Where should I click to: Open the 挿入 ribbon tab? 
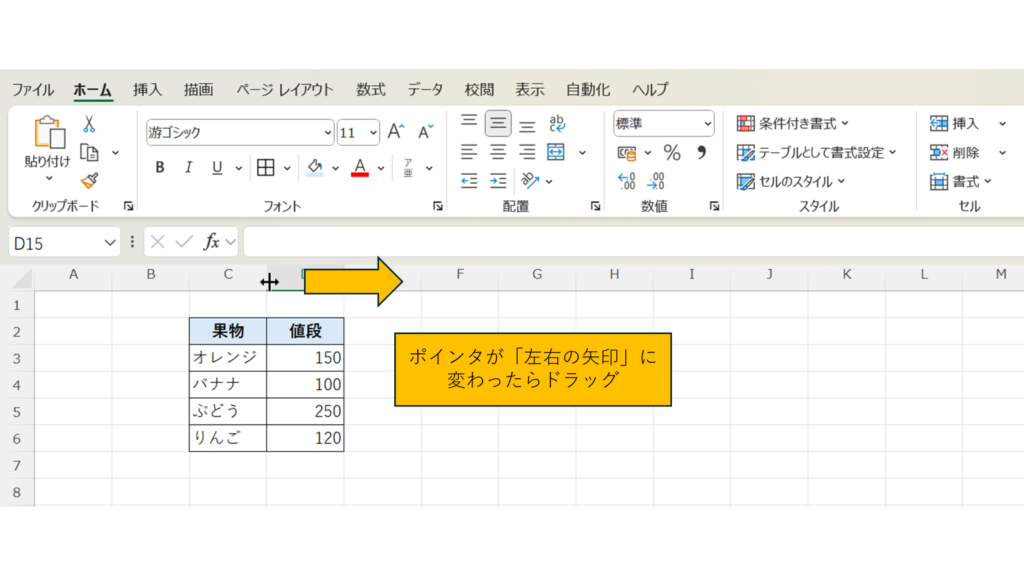point(147,89)
